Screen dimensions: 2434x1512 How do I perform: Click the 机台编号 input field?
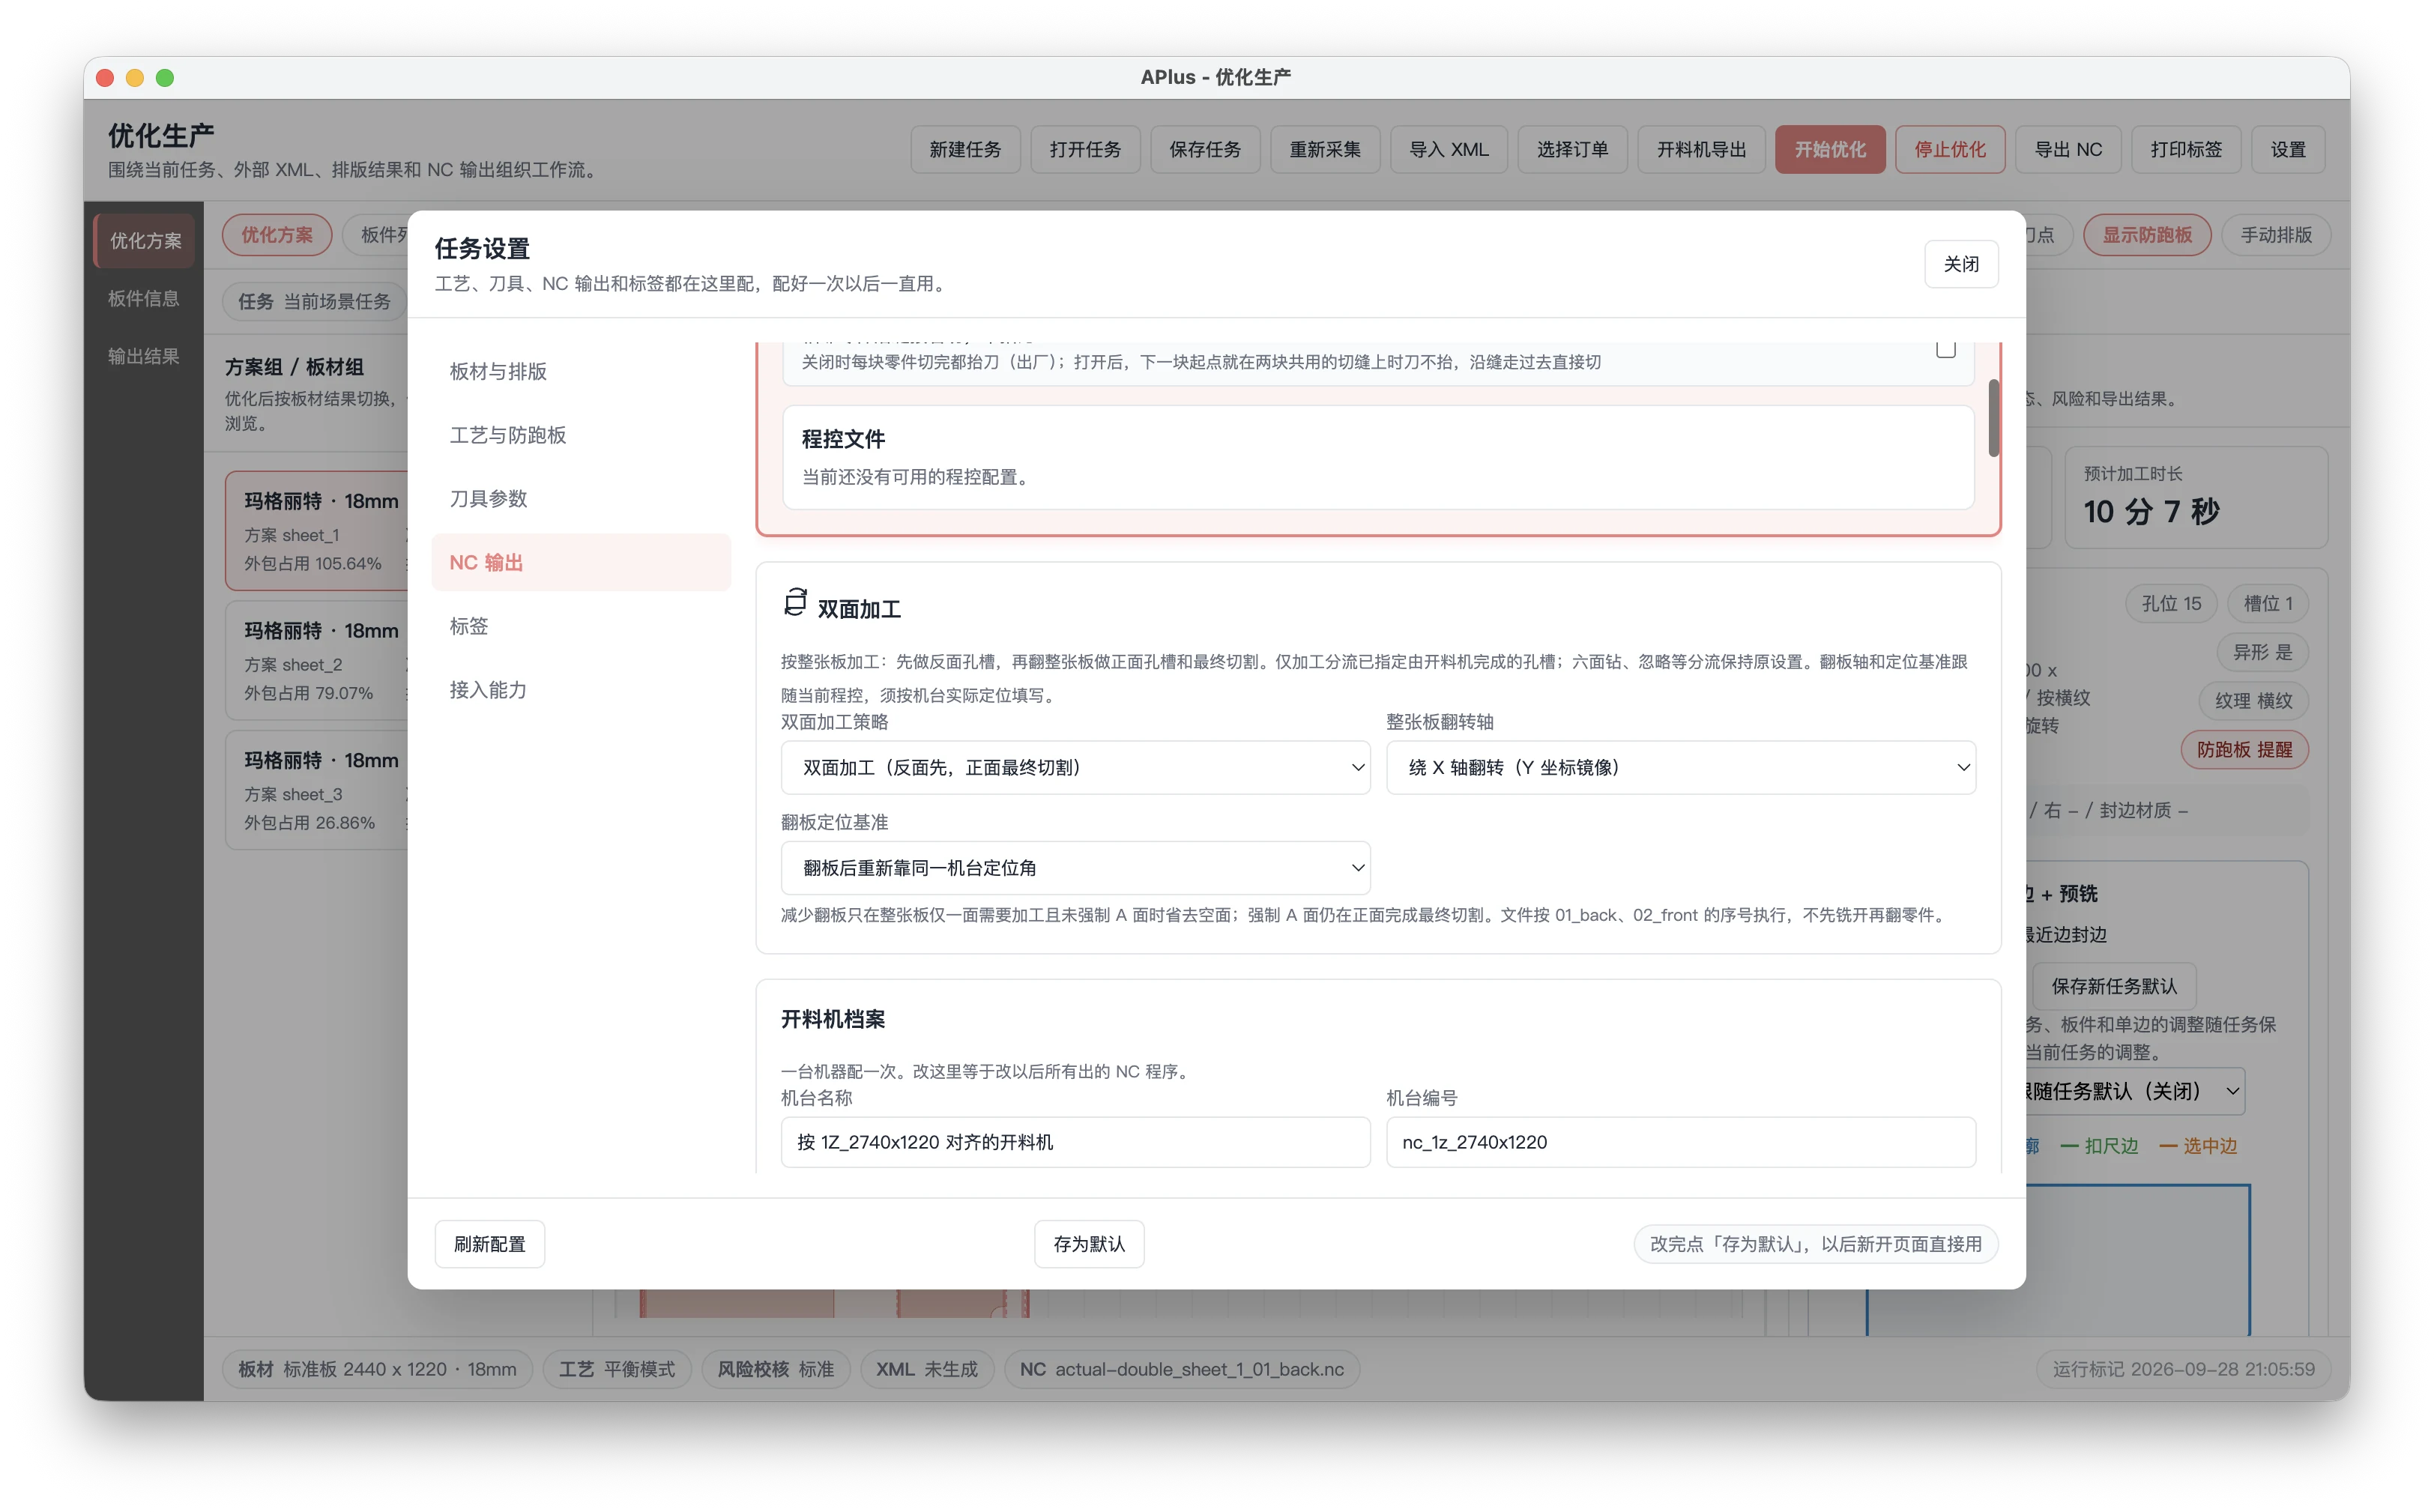coord(1680,1142)
